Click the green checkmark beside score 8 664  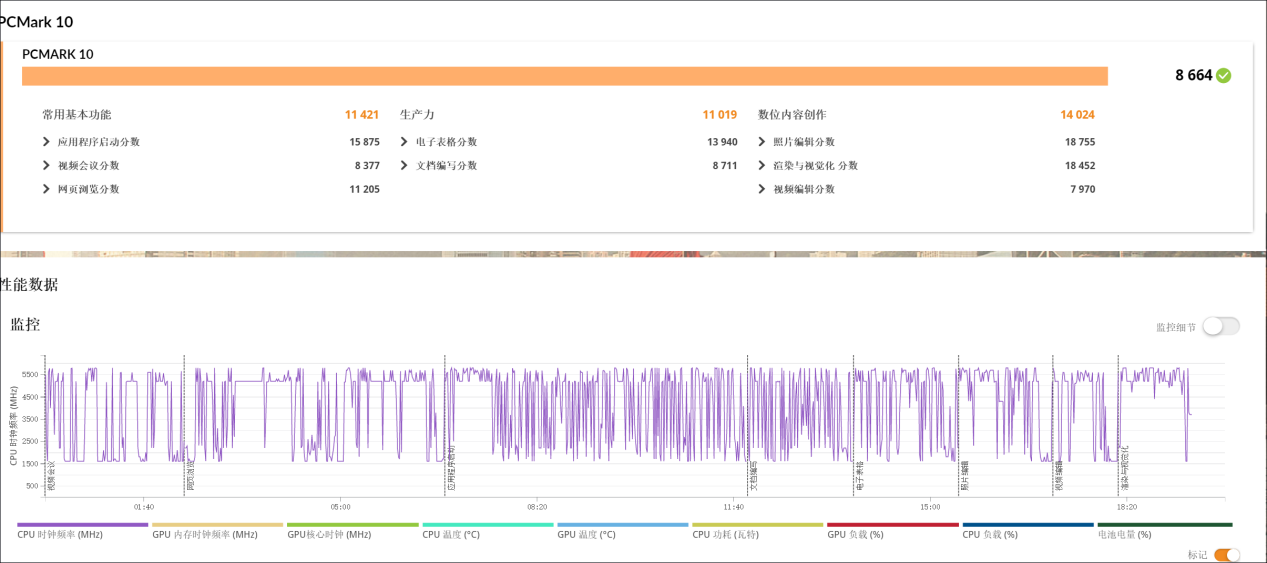pos(1223,75)
